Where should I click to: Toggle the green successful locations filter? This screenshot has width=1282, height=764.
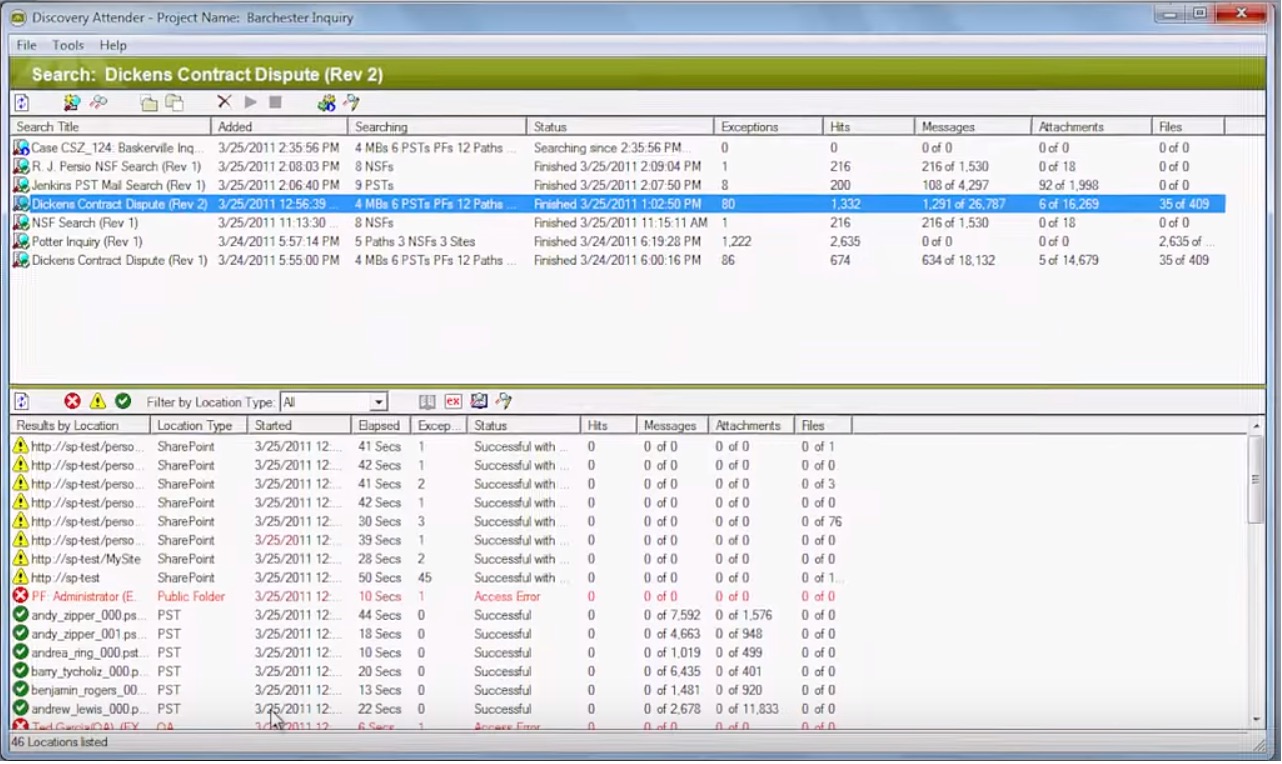[123, 401]
